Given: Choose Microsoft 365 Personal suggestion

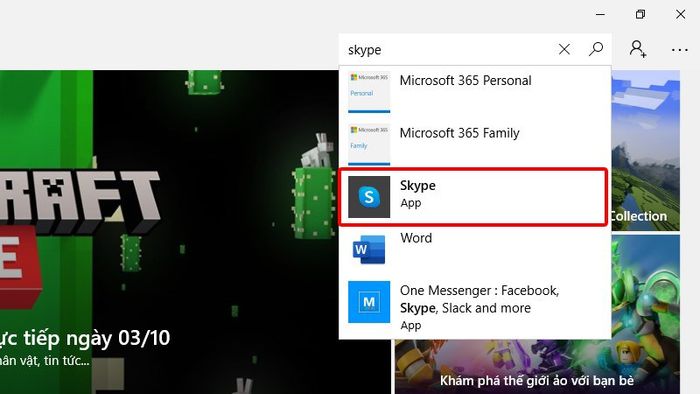Looking at the screenshot, I should 475,92.
